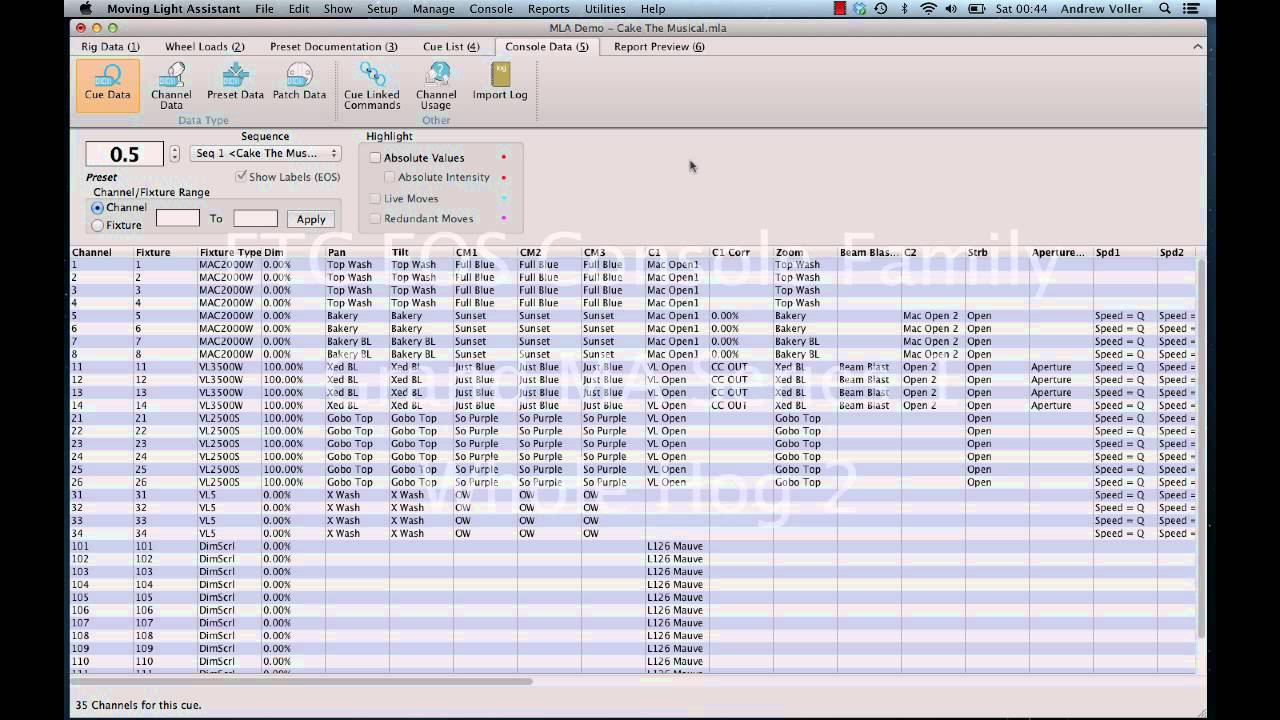The height and width of the screenshot is (720, 1280).
Task: Collapse the ribbon with chevron
Action: tap(1197, 46)
